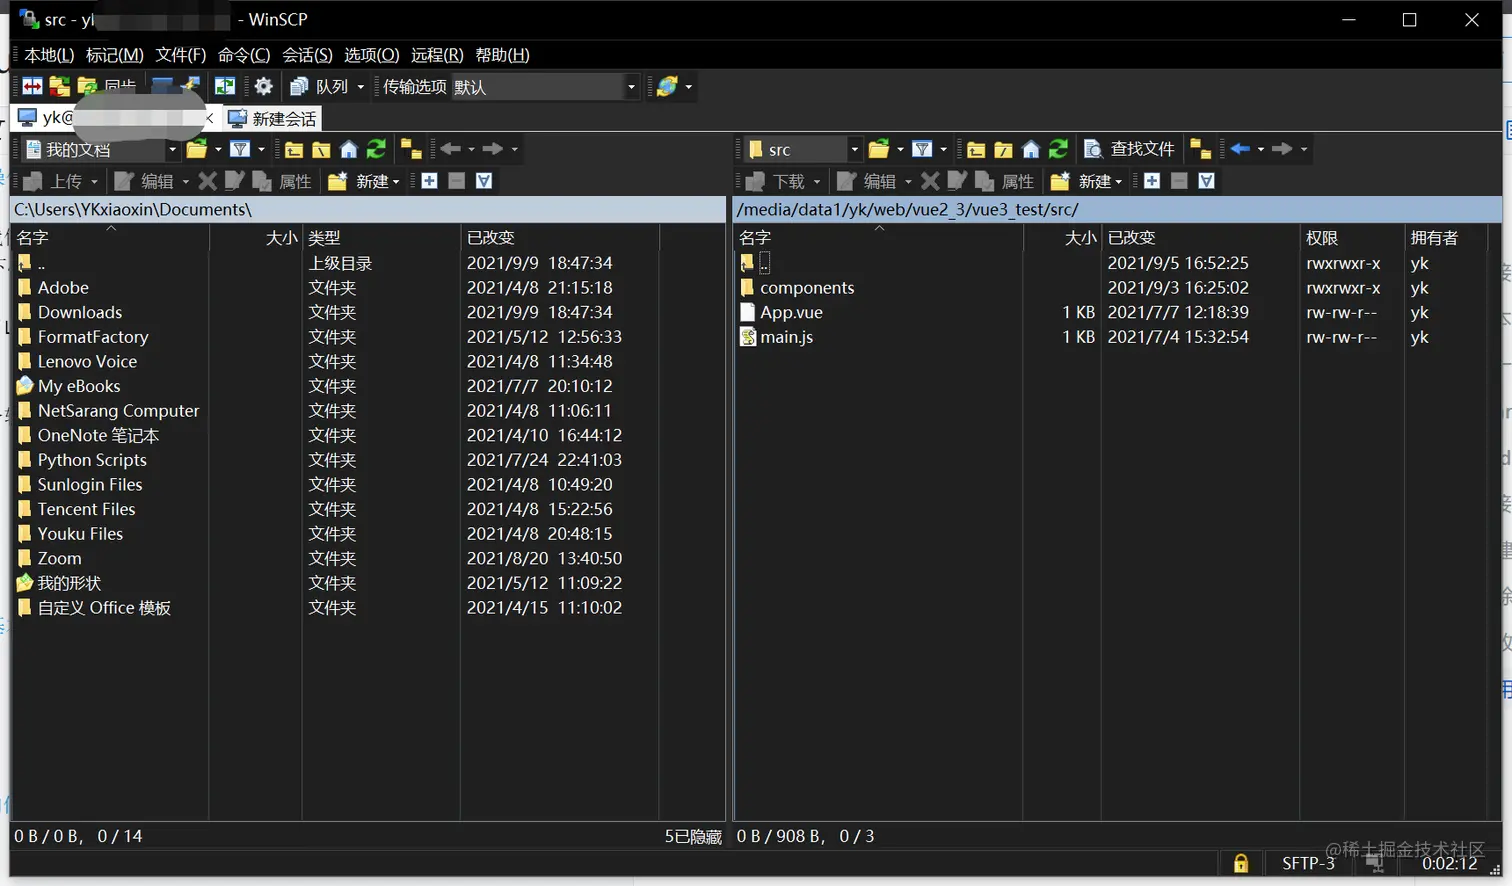1512x886 pixels.
Task: Open the transfer settings 默认 combo box
Action: pyautogui.click(x=545, y=87)
